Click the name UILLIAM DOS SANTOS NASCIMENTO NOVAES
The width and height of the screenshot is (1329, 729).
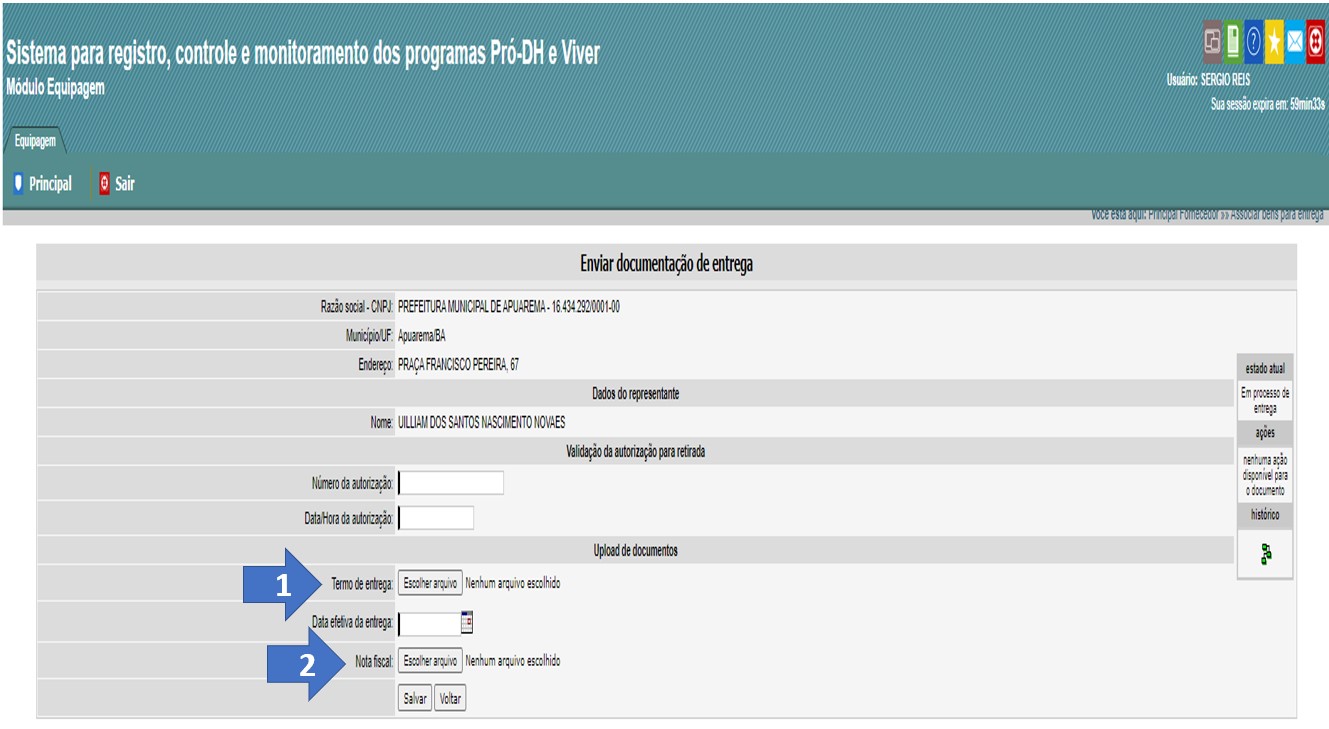[x=481, y=423]
